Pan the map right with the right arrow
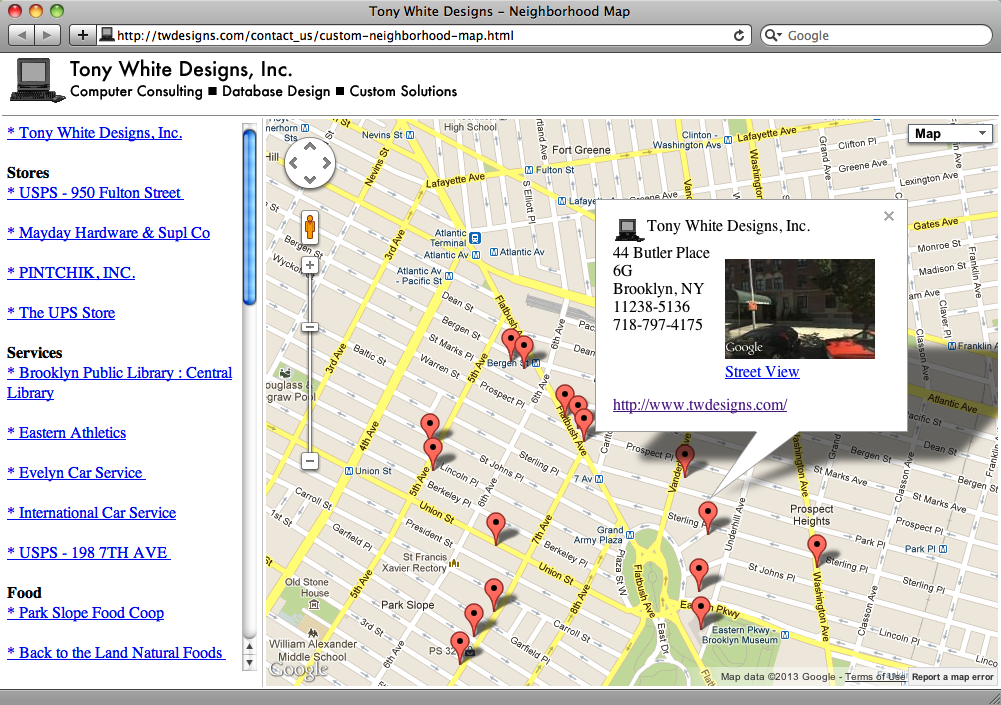The height and width of the screenshot is (705, 1001). pos(326,163)
